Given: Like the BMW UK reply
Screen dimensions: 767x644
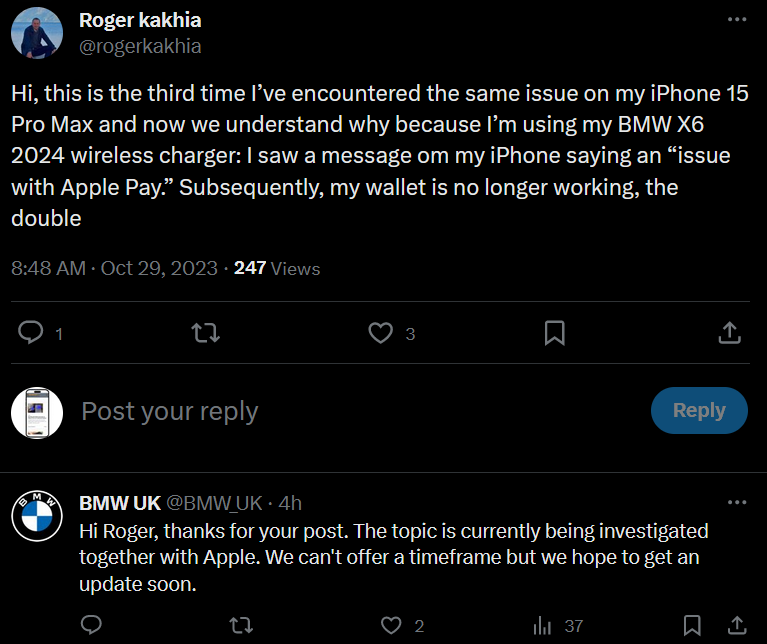Looking at the screenshot, I should (391, 626).
